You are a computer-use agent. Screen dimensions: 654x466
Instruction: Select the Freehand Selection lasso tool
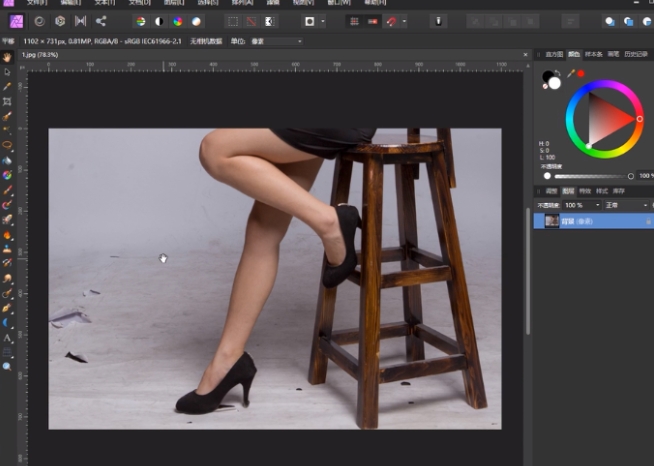click(x=7, y=145)
